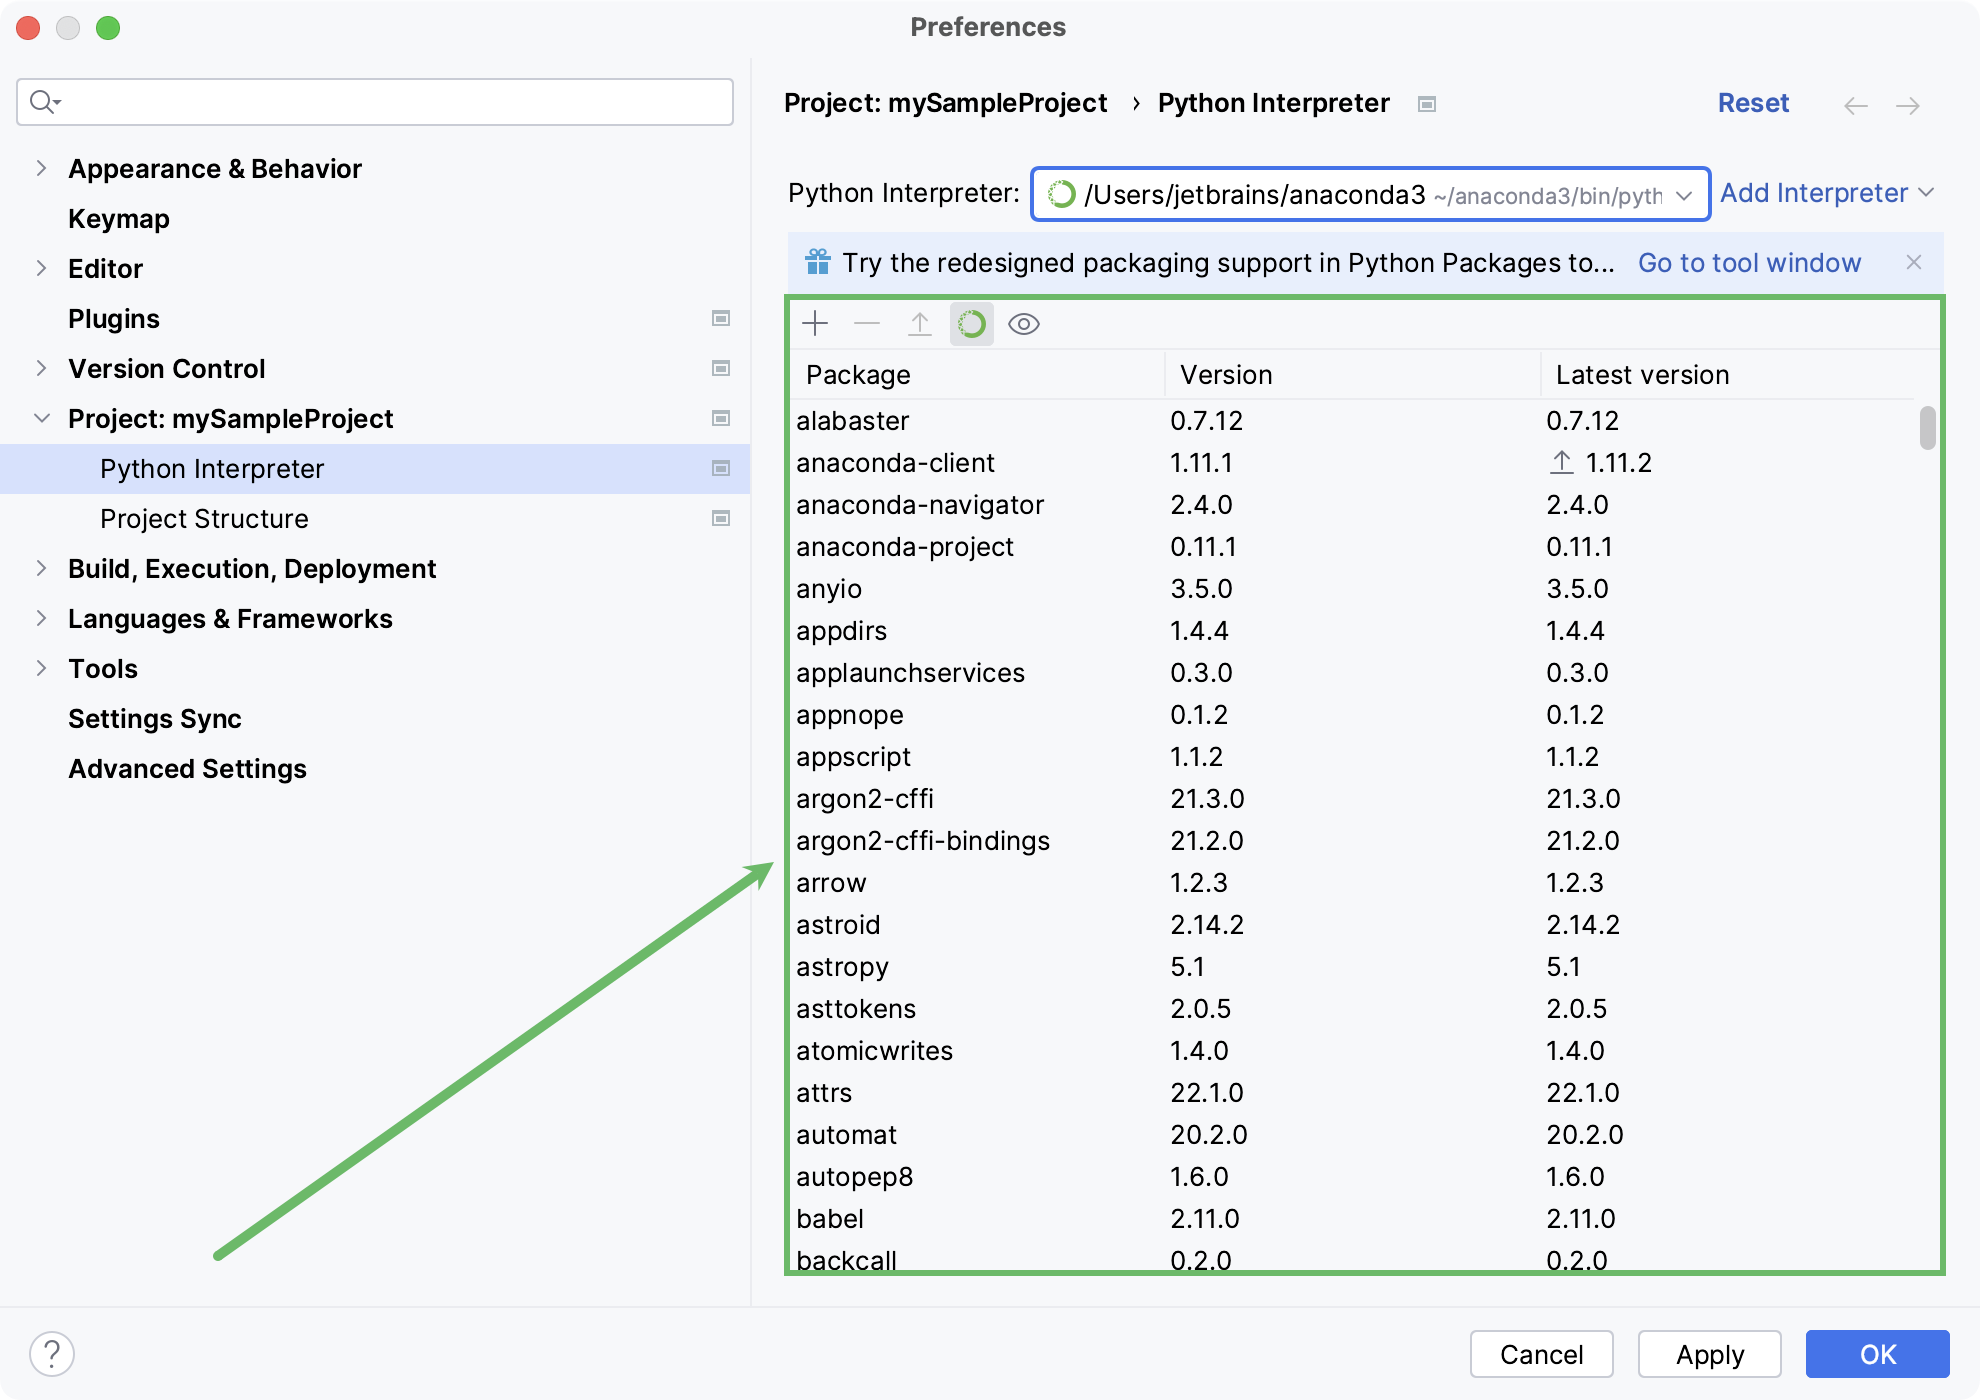Click the remove package icon
The height and width of the screenshot is (1400, 1980).
pyautogui.click(x=867, y=323)
